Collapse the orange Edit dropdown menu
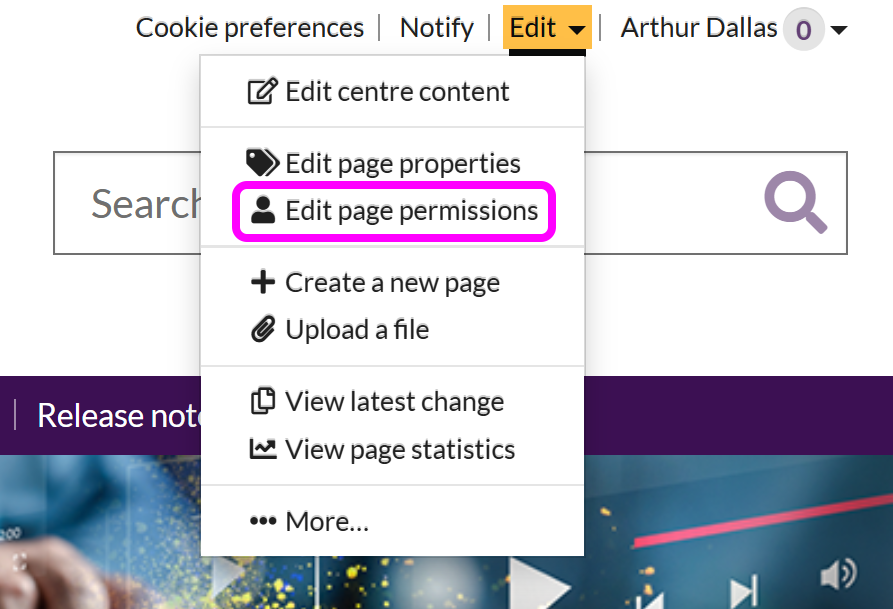 (546, 28)
